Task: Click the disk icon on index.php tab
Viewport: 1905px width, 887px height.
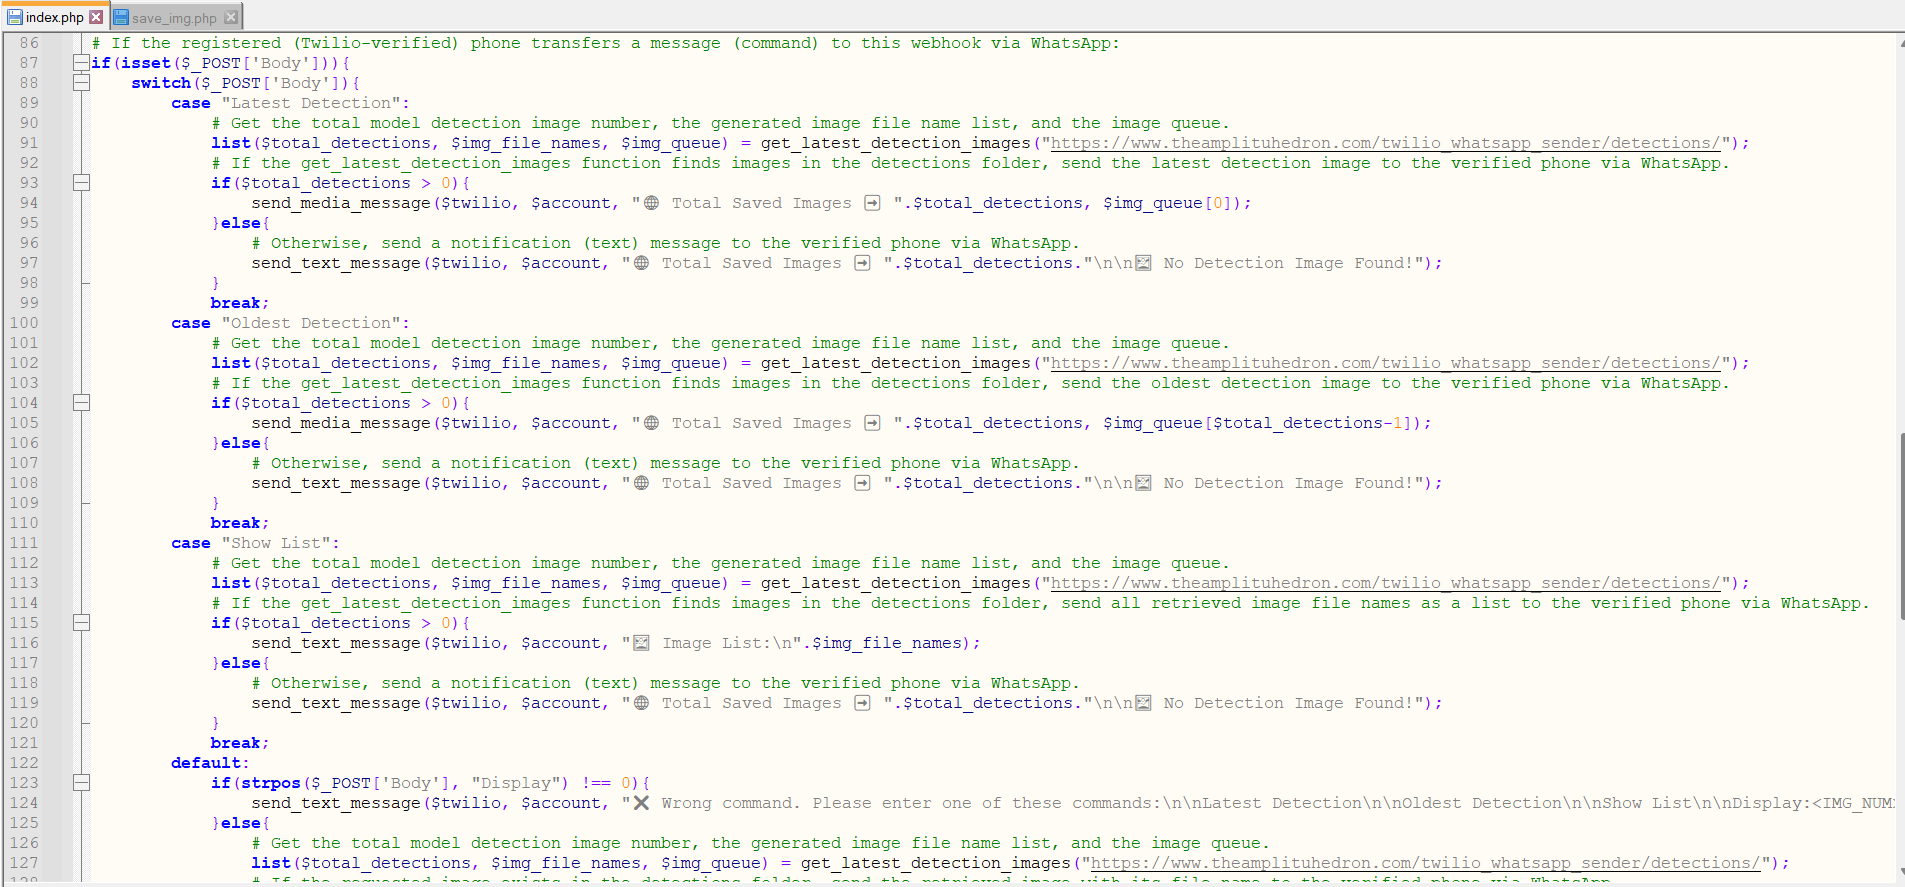Action: coord(15,17)
